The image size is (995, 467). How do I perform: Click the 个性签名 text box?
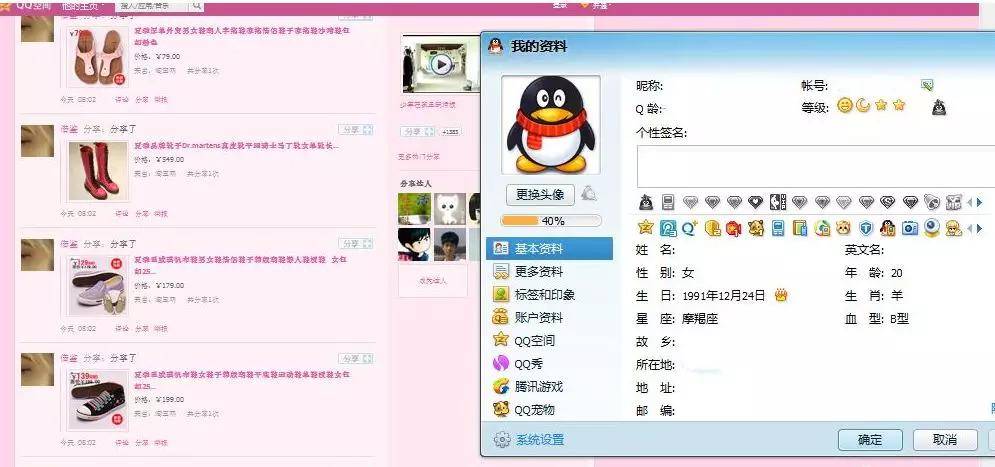click(816, 166)
